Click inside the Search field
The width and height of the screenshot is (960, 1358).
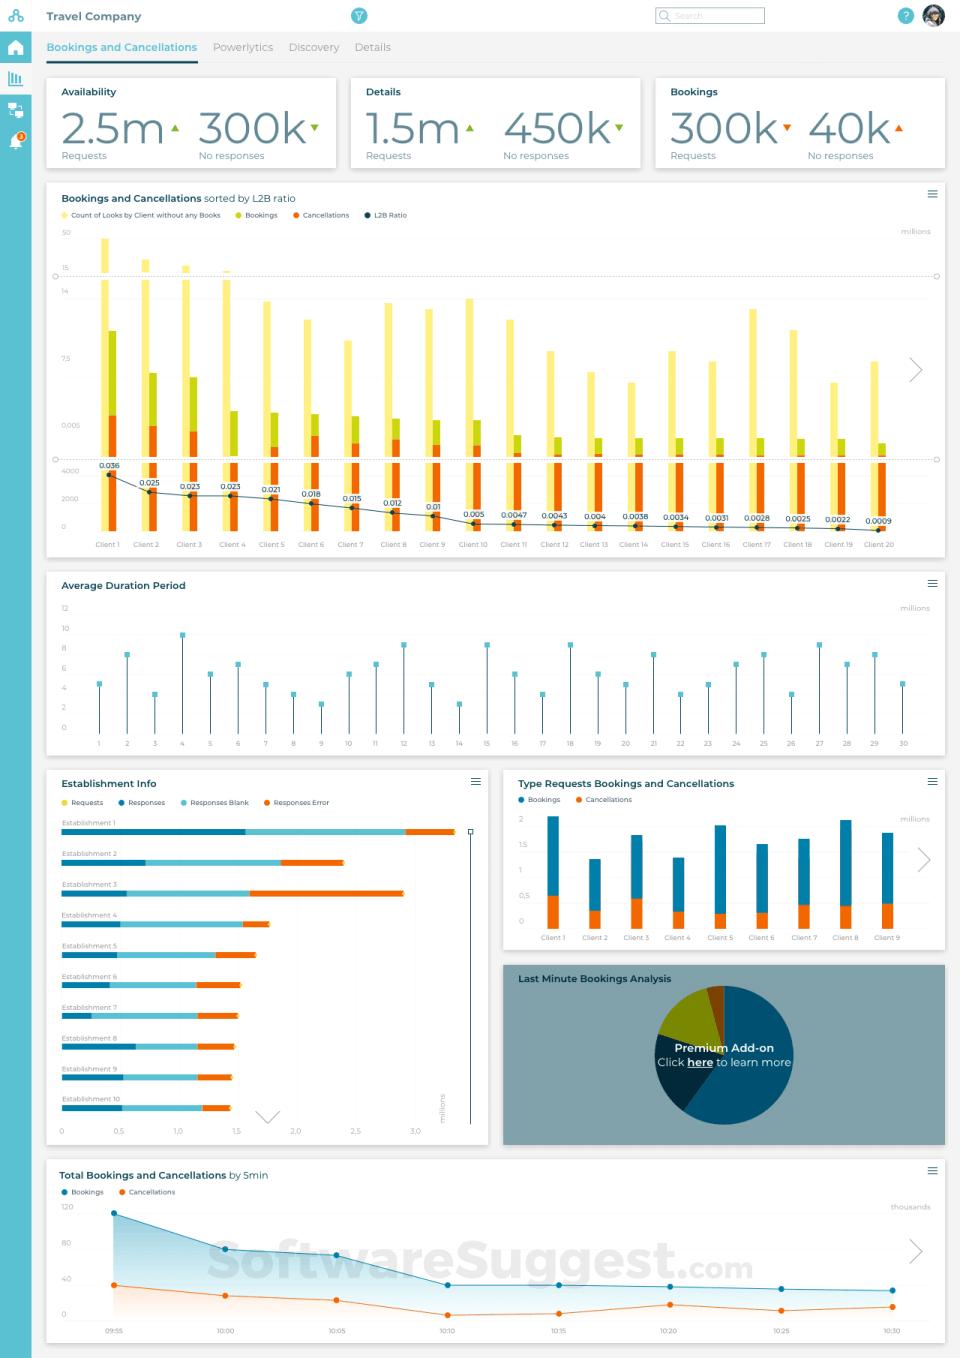click(x=710, y=15)
